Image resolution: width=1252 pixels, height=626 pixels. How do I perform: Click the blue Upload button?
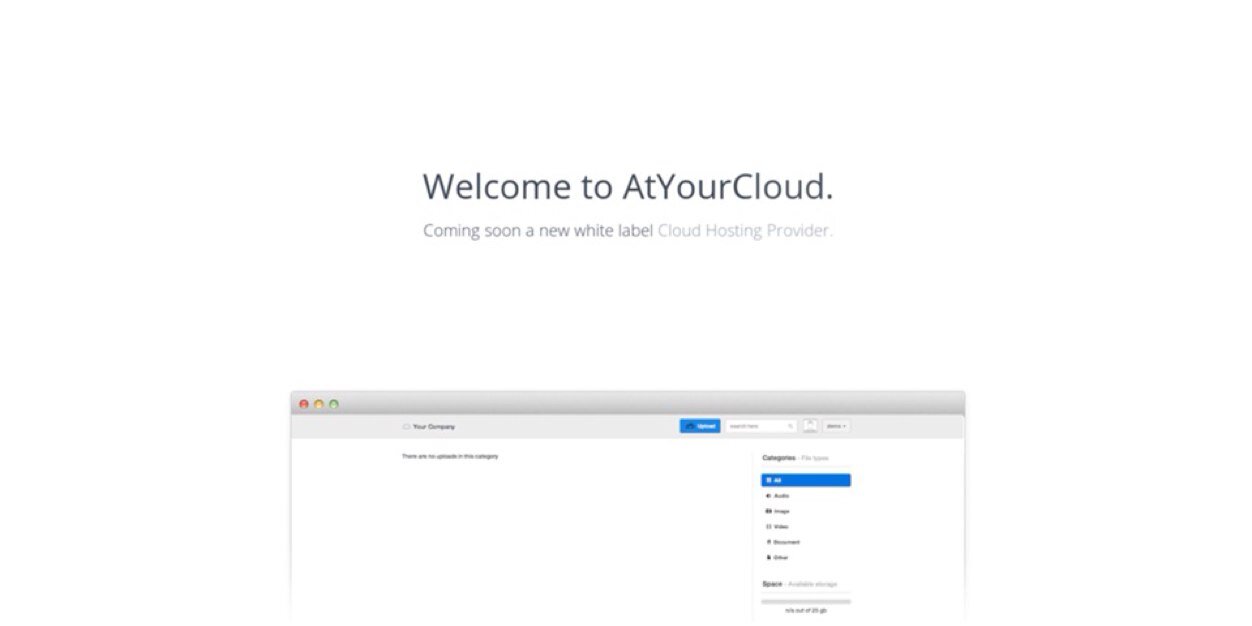pos(700,426)
